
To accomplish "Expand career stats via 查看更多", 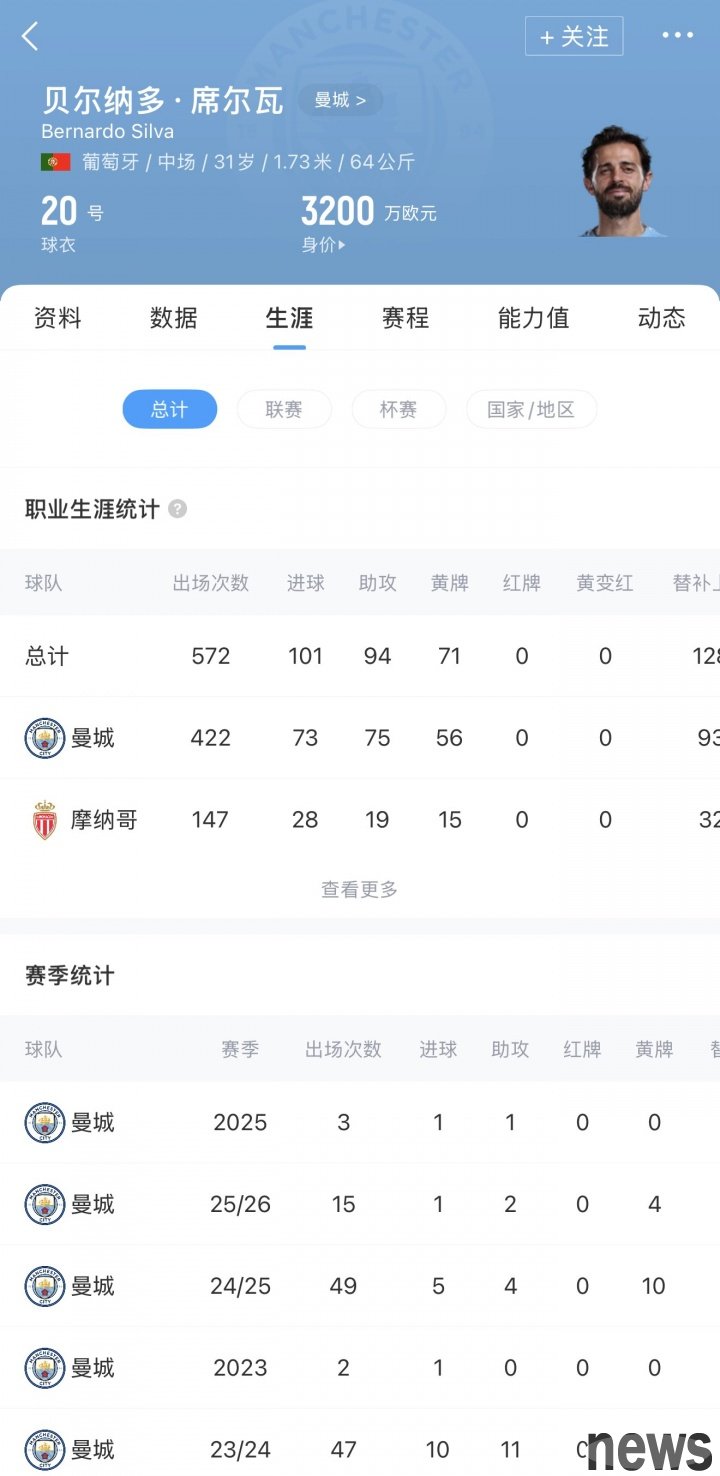I will coord(359,889).
